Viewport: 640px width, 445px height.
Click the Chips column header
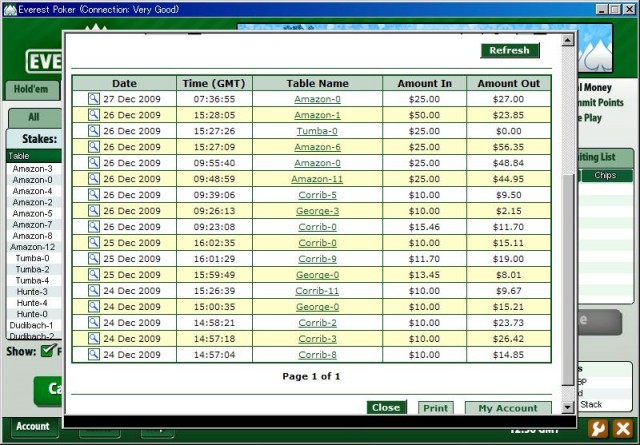(x=605, y=175)
